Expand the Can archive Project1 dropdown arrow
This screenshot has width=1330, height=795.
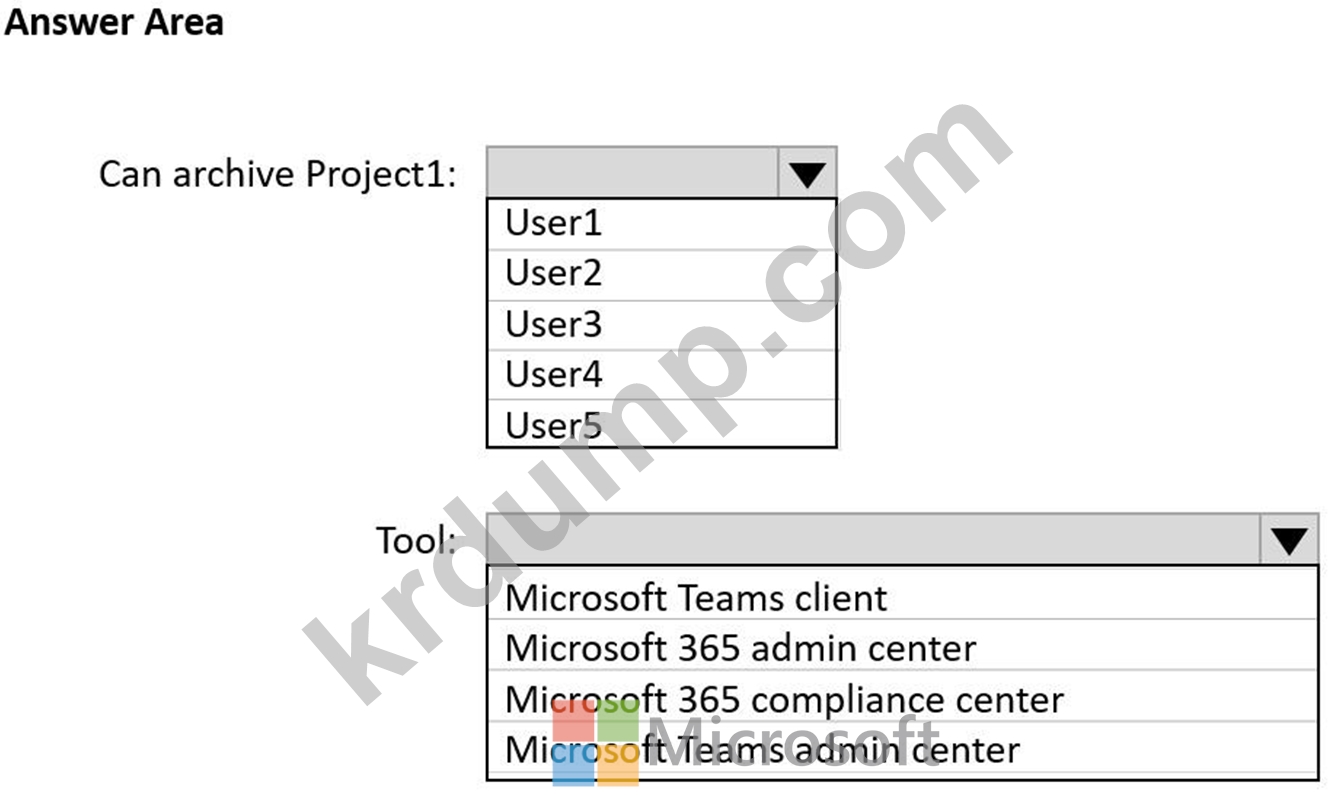806,174
